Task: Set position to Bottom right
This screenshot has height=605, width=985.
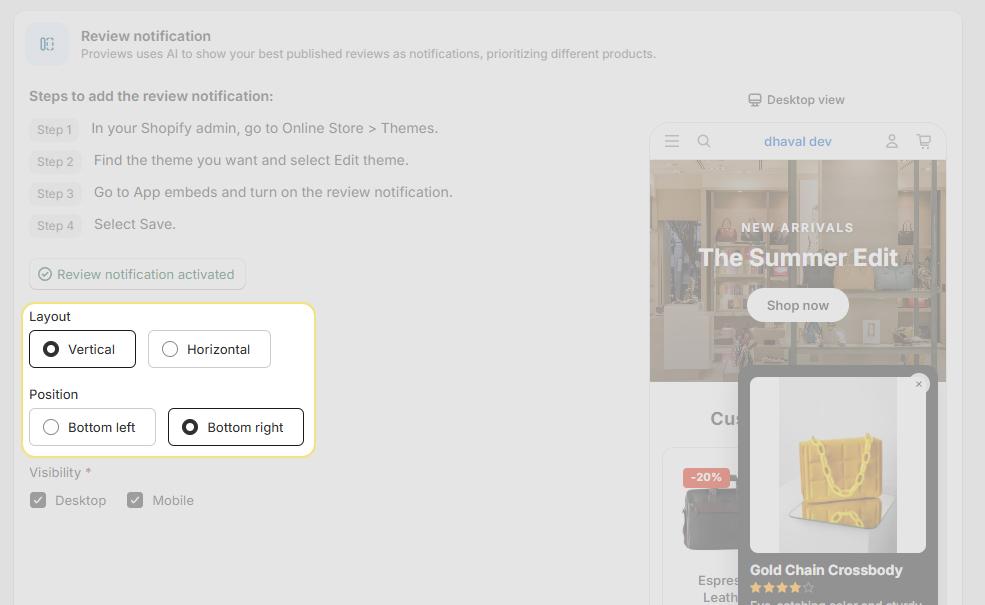Action: (236, 427)
